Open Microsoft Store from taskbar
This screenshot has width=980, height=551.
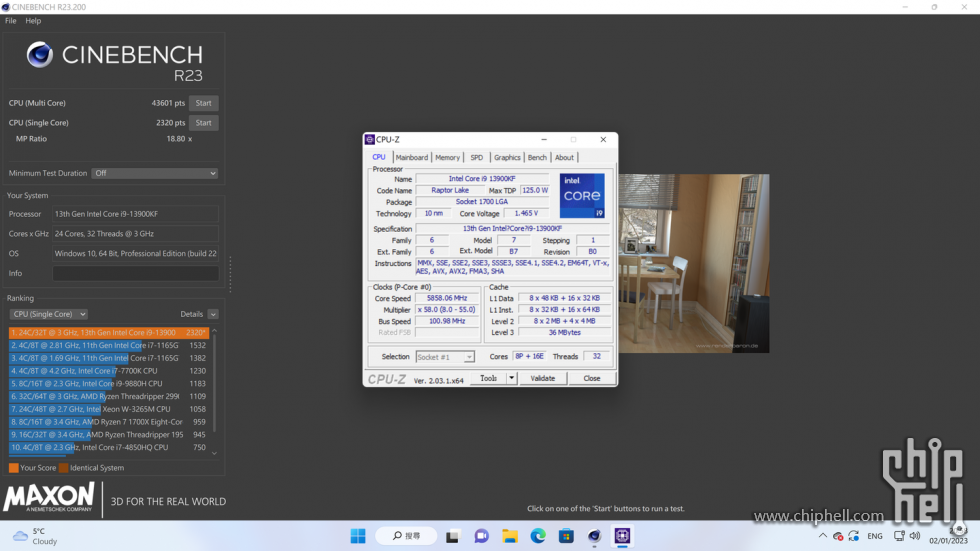click(566, 536)
